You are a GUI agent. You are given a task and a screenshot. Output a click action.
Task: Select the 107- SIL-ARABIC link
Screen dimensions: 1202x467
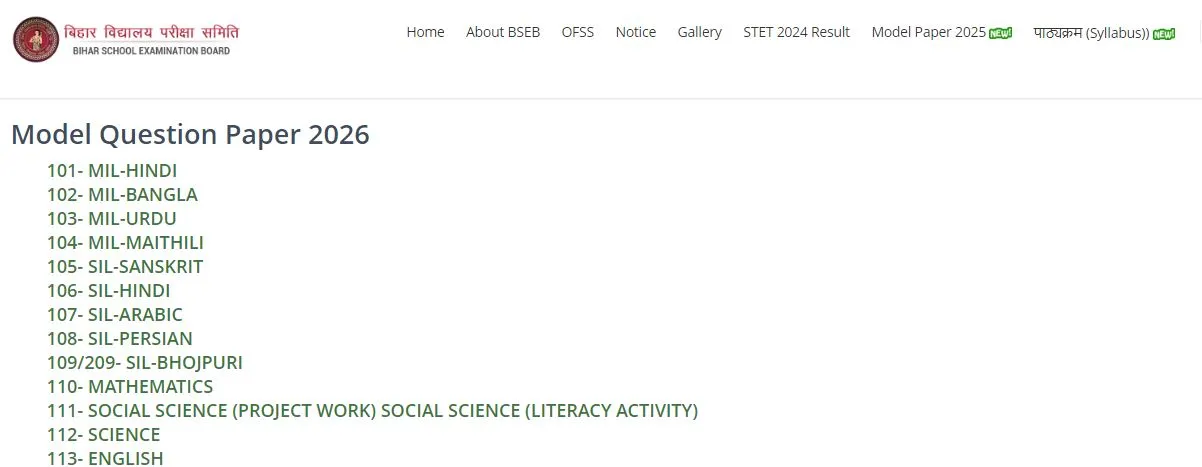click(x=115, y=315)
